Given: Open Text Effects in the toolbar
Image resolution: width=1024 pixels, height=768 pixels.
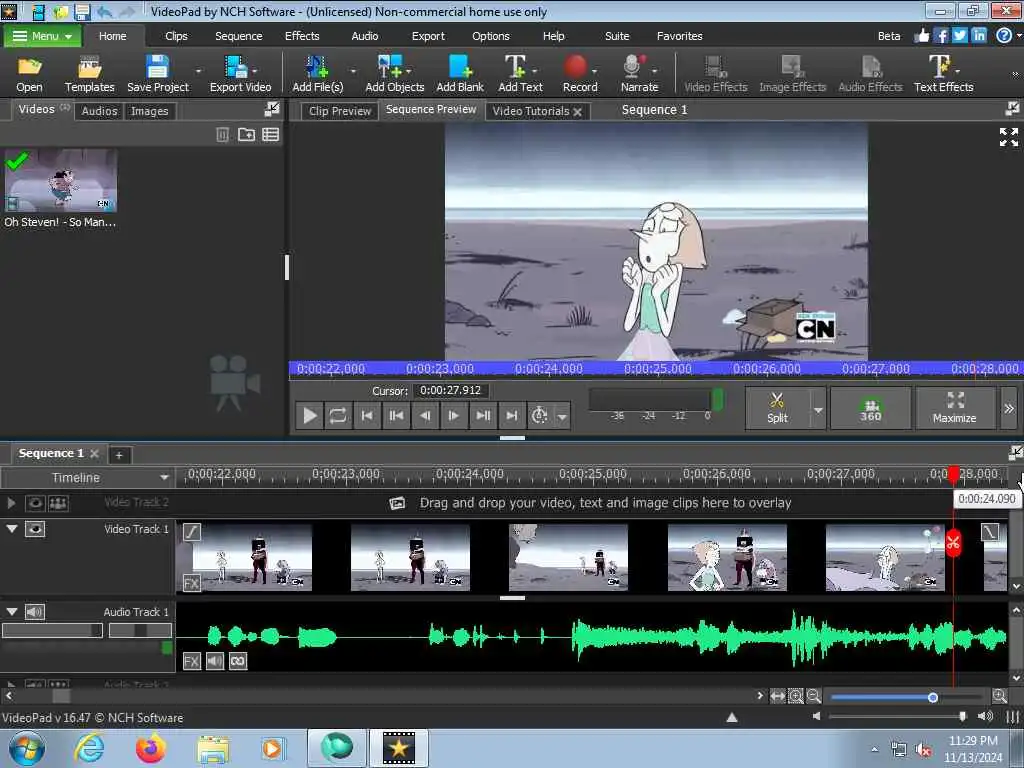Looking at the screenshot, I should (x=943, y=74).
